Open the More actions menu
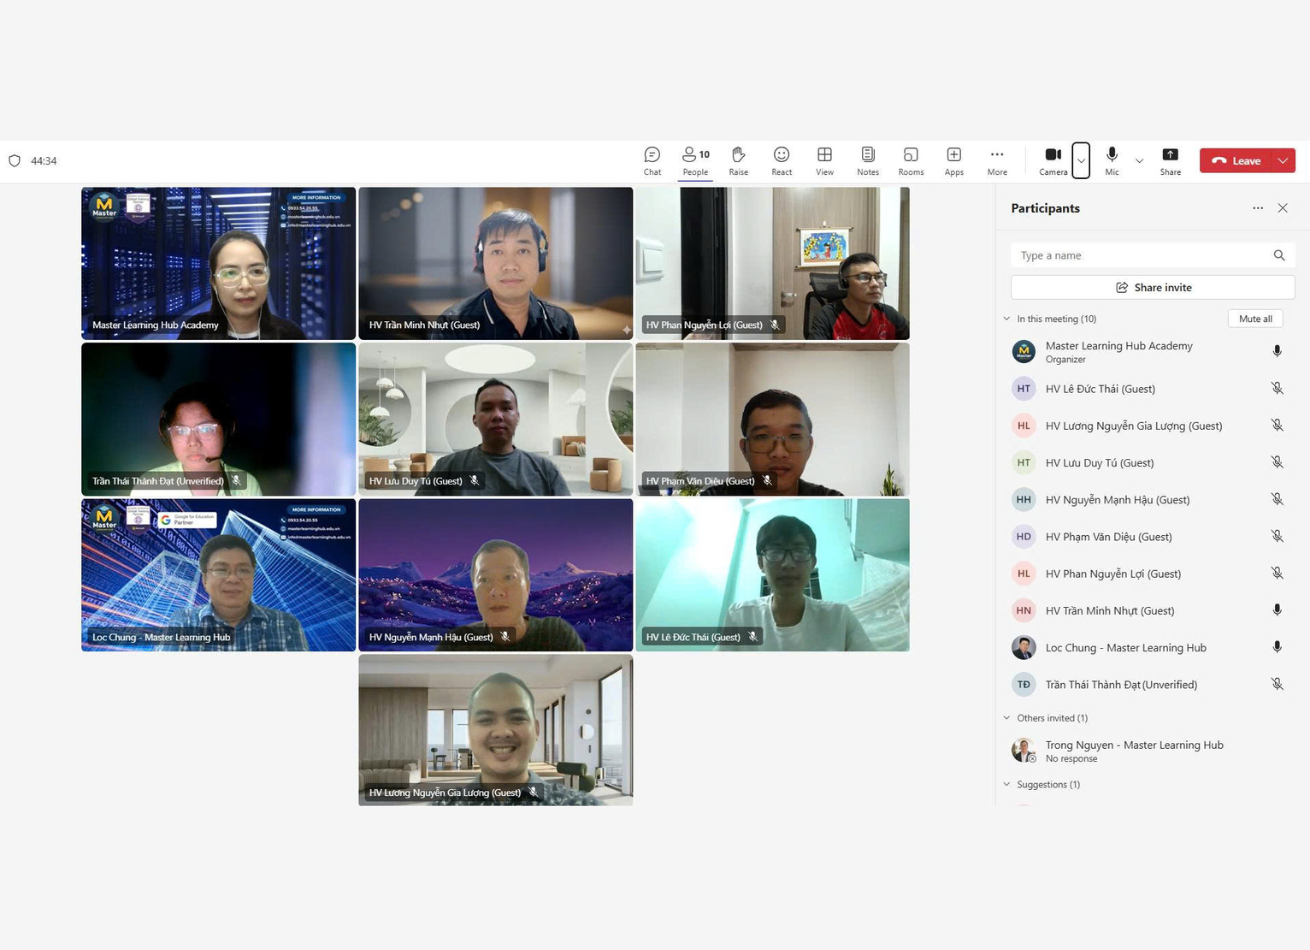Screen dimensions: 1310x950 tap(997, 160)
